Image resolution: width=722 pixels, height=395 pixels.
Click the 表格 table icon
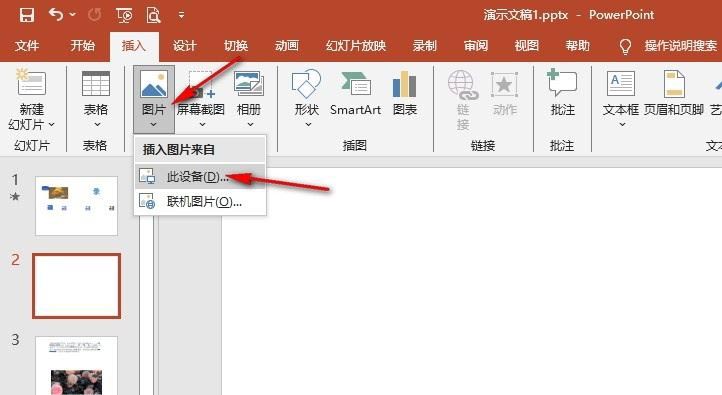click(x=96, y=83)
